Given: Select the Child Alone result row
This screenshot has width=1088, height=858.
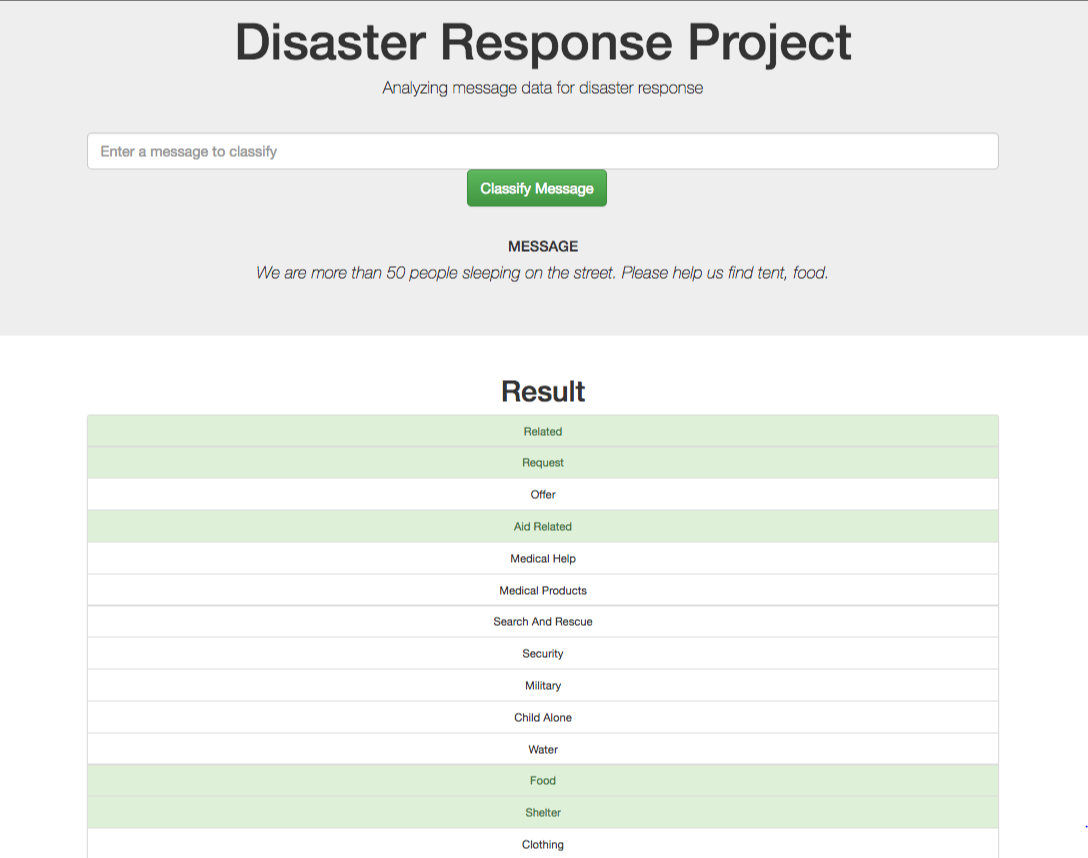Looking at the screenshot, I should 543,717.
